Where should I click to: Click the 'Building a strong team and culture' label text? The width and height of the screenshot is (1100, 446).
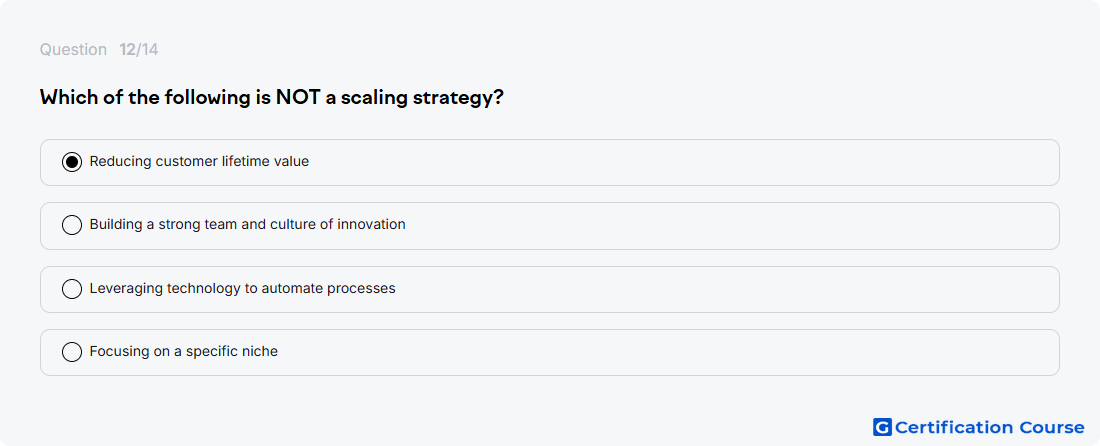(x=248, y=224)
